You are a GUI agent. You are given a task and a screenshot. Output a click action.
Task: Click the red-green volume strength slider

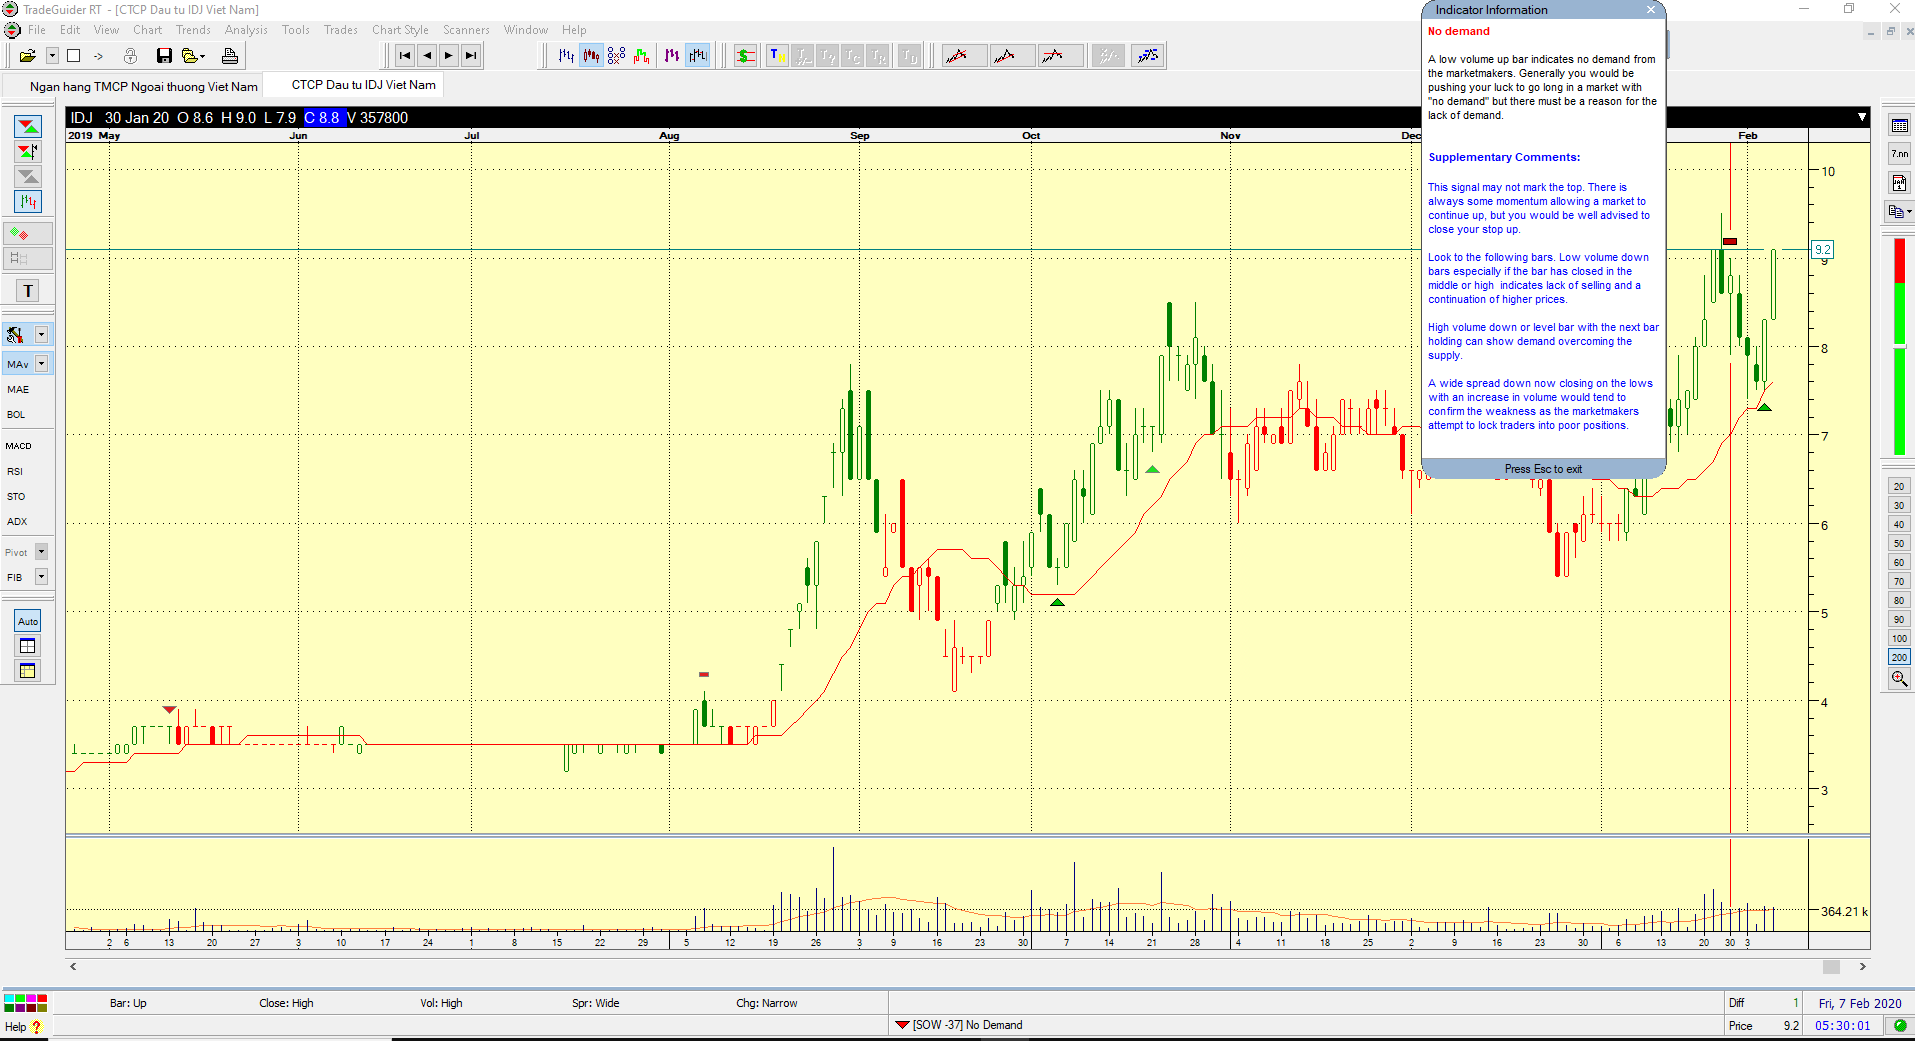1899,346
